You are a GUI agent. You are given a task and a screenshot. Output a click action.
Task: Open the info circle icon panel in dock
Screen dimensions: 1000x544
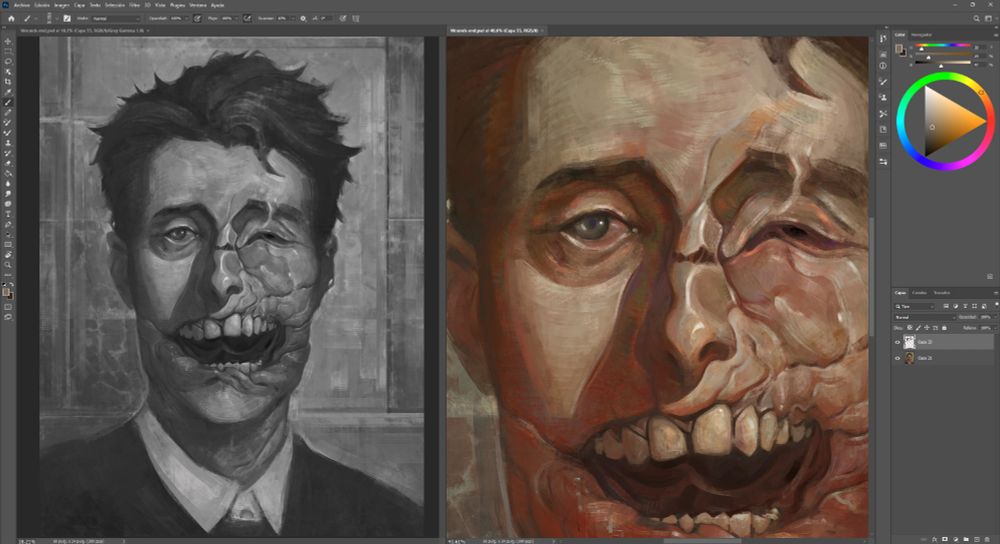point(883,66)
